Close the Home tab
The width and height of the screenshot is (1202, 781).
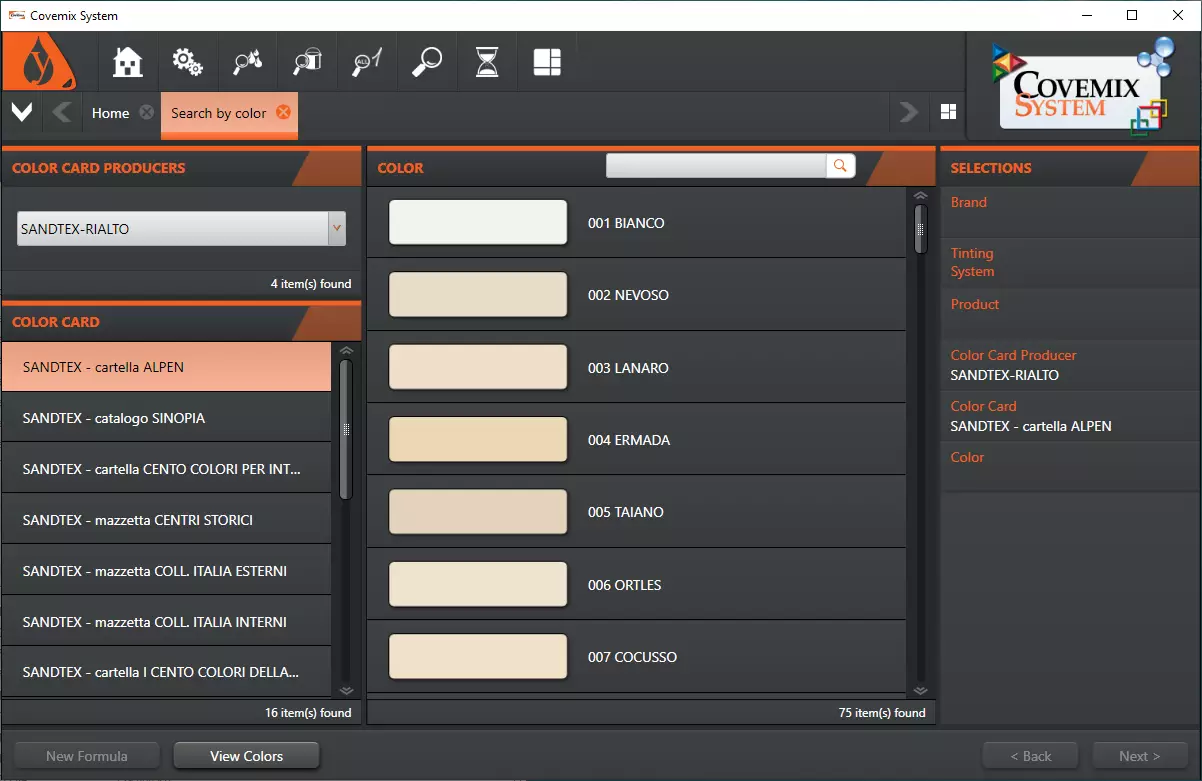click(147, 112)
